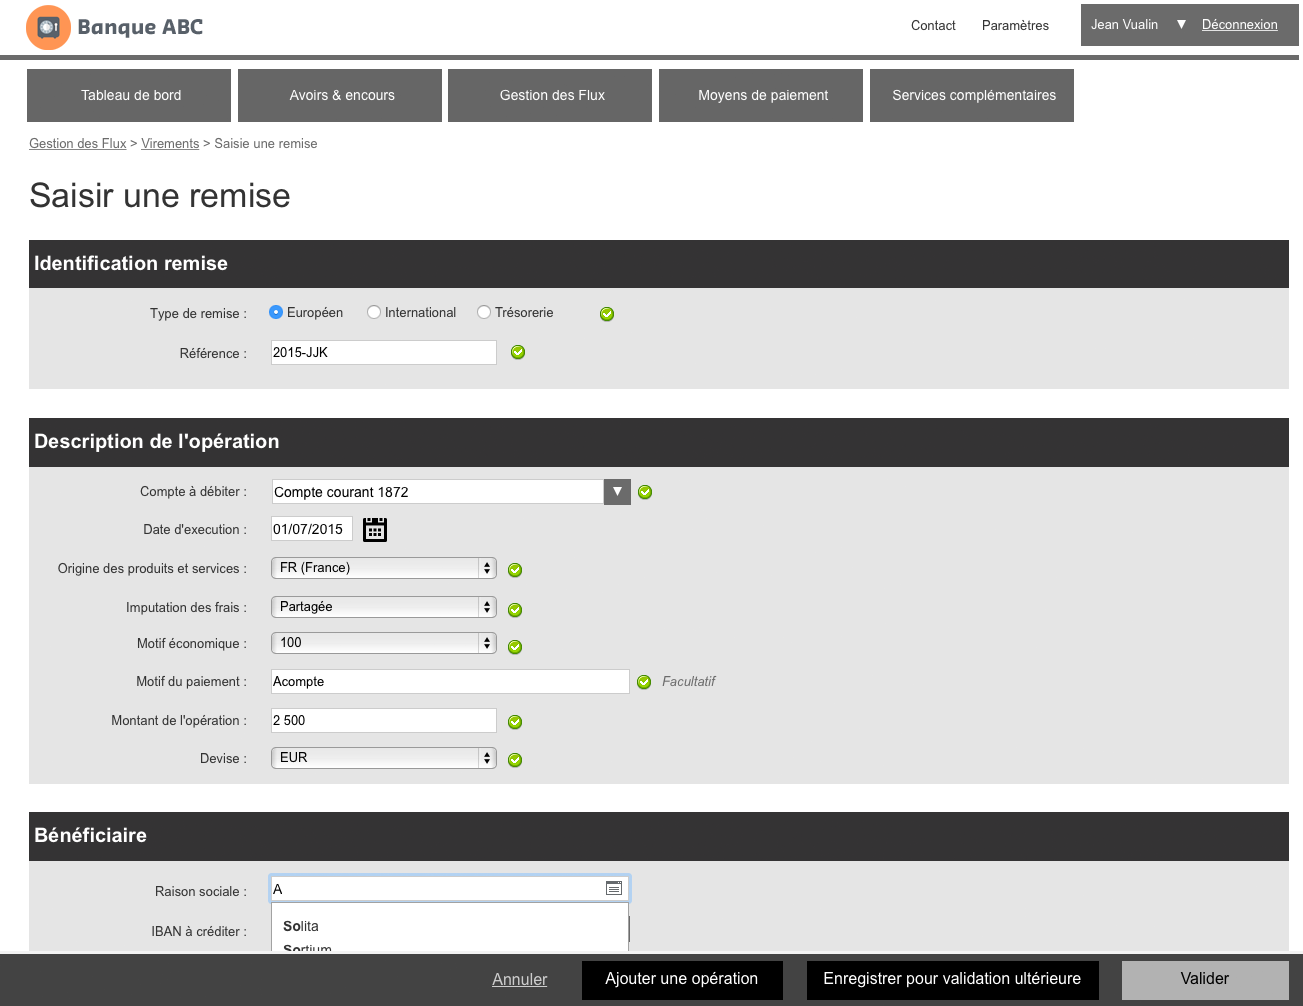Screen dimensions: 1303x1006
Task: Click the Valider button
Action: tap(1204, 979)
